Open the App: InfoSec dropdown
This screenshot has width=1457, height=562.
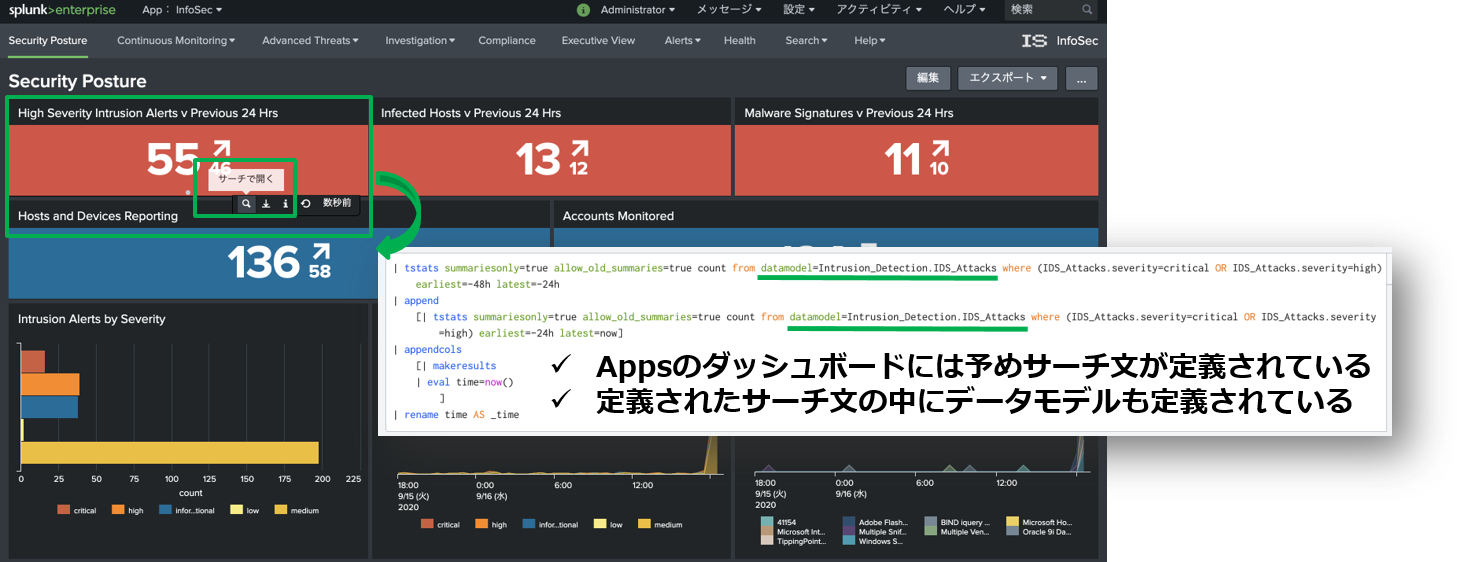click(x=182, y=10)
